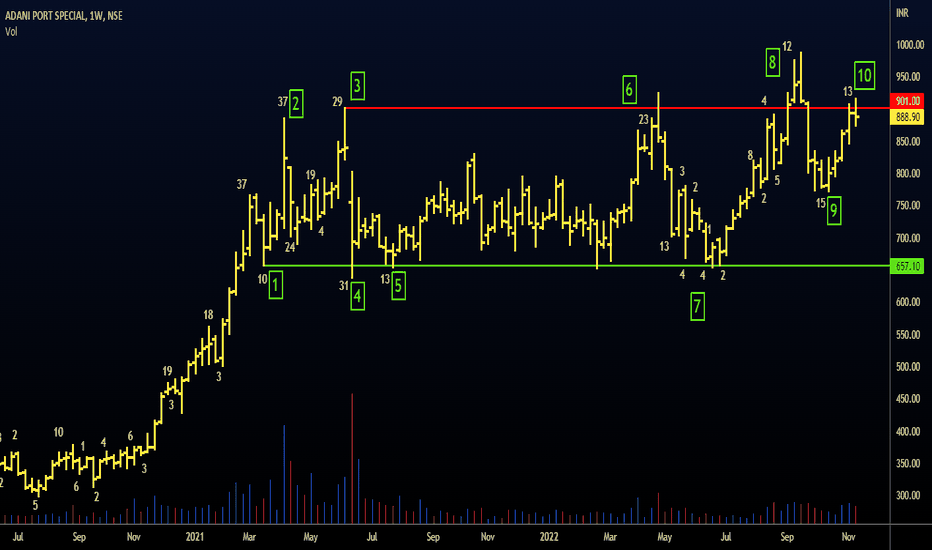Click the 500.00 price axis value
Viewport: 932px width, 550px height.
(910, 367)
